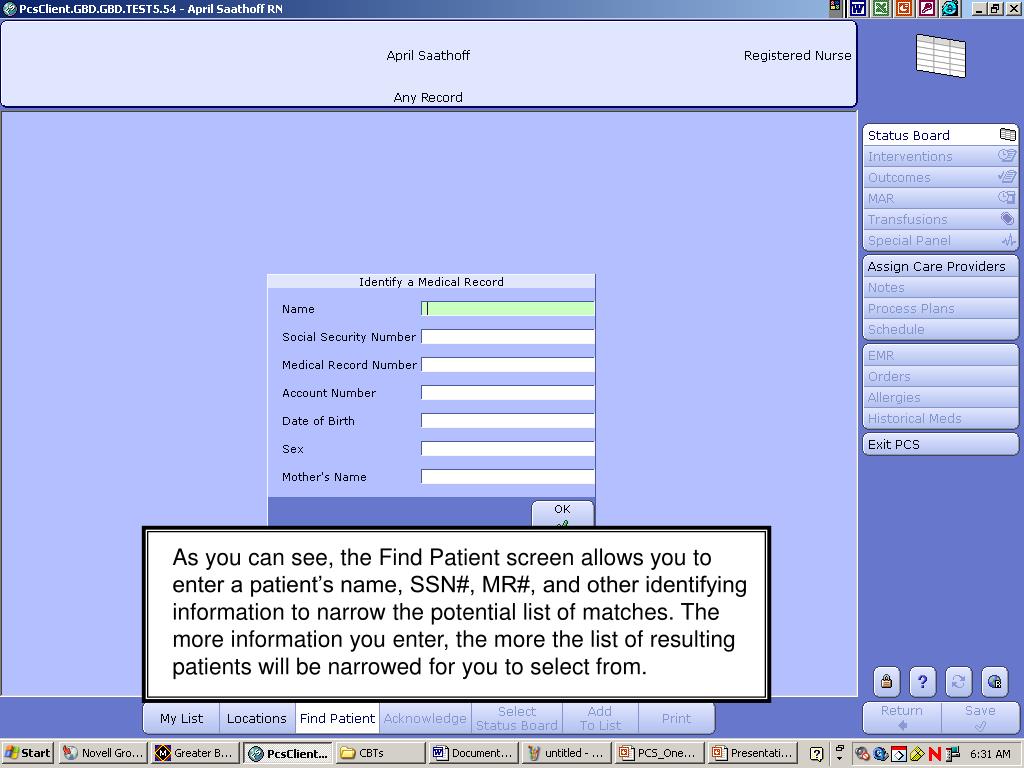The image size is (1024, 768).
Task: Launch Access key icon in shortcut bar
Action: pos(927,8)
